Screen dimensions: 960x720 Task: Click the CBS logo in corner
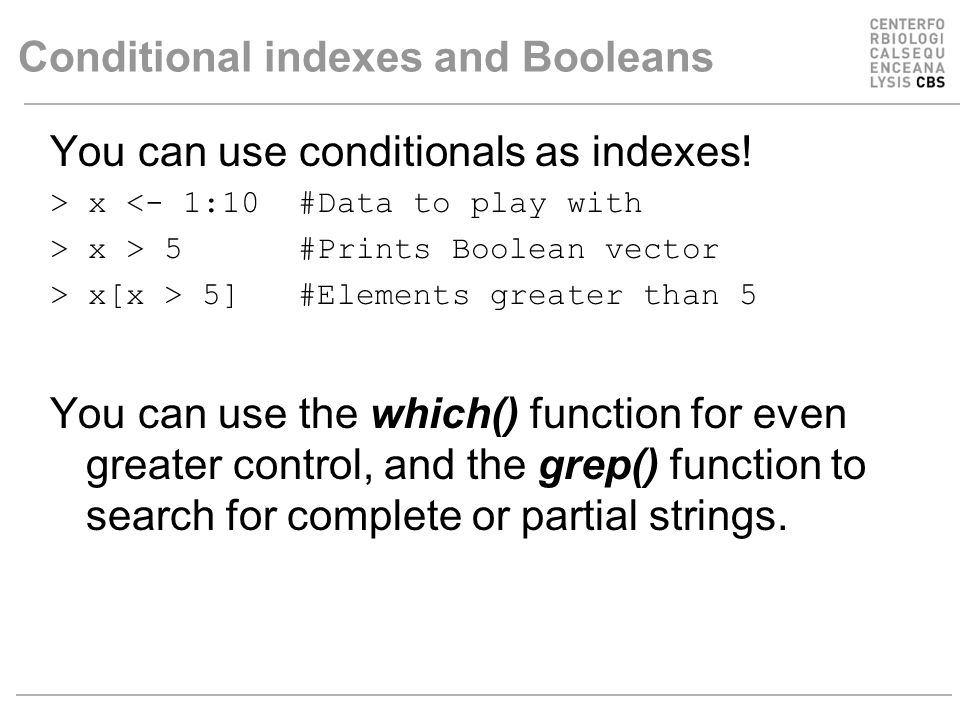(x=907, y=53)
